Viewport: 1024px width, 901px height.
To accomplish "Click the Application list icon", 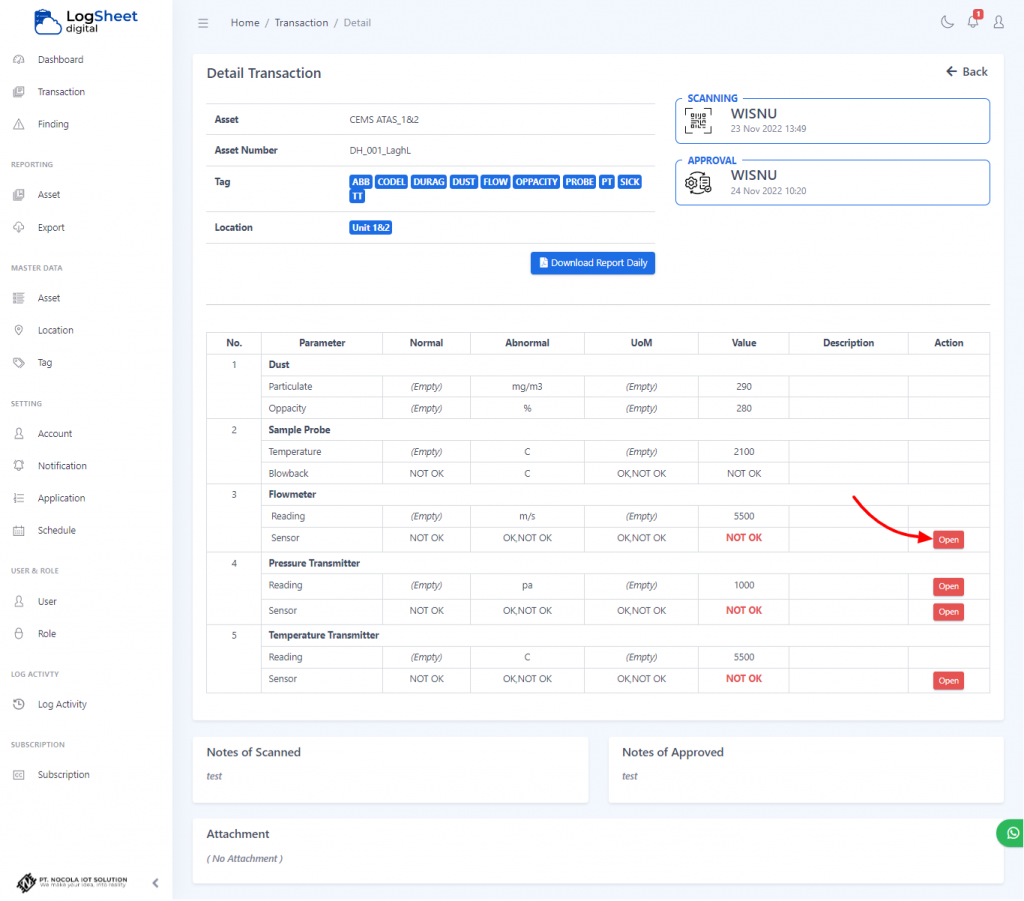I will [x=19, y=498].
